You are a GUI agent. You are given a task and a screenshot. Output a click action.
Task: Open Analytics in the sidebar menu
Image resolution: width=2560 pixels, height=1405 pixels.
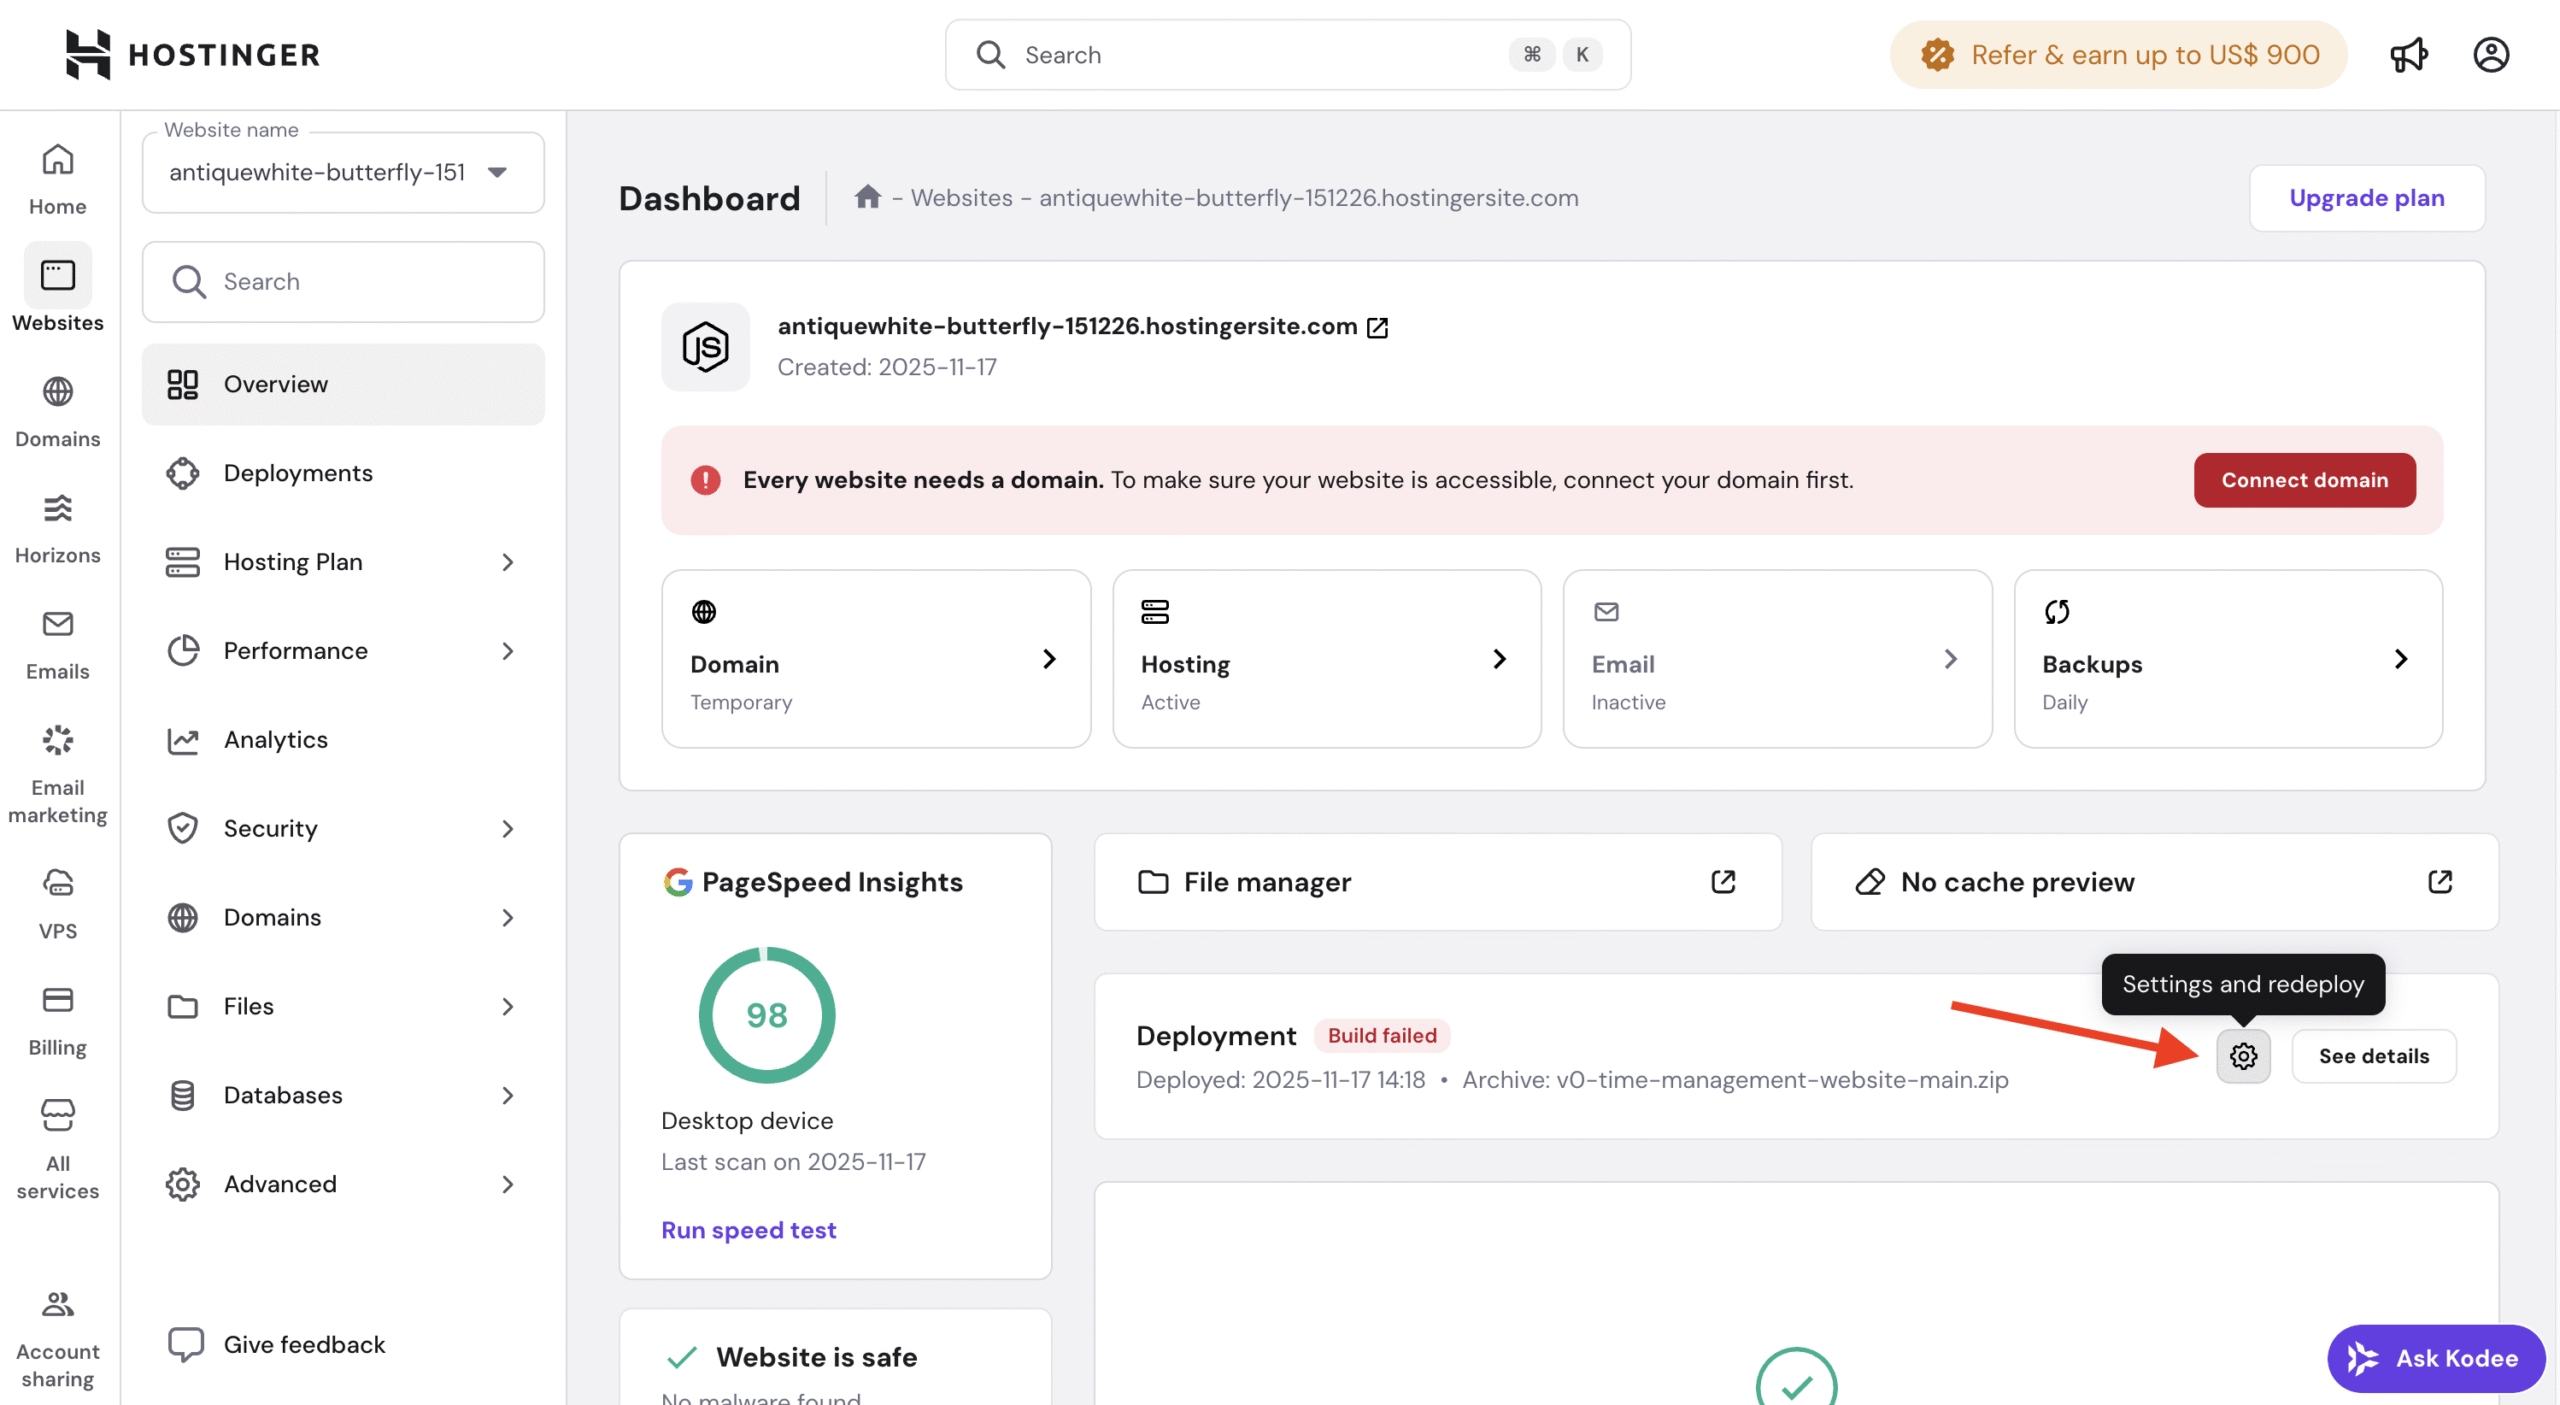[x=275, y=739]
